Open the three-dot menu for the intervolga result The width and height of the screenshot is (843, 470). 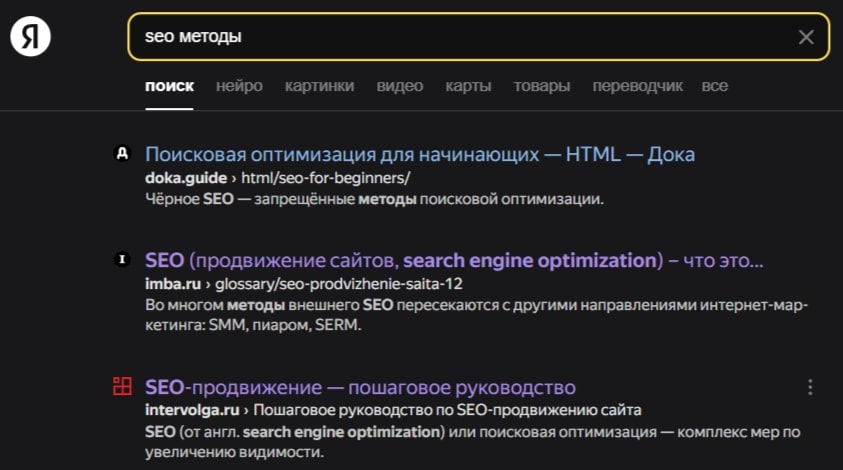[x=810, y=387]
